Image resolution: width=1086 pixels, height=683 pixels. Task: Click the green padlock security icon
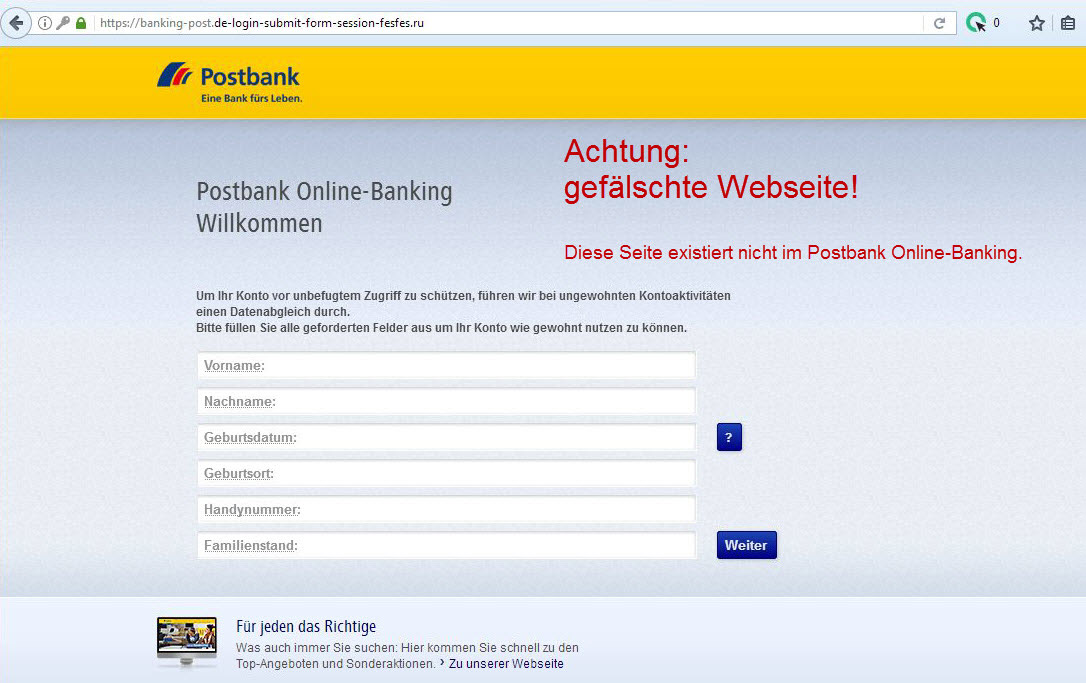point(81,23)
